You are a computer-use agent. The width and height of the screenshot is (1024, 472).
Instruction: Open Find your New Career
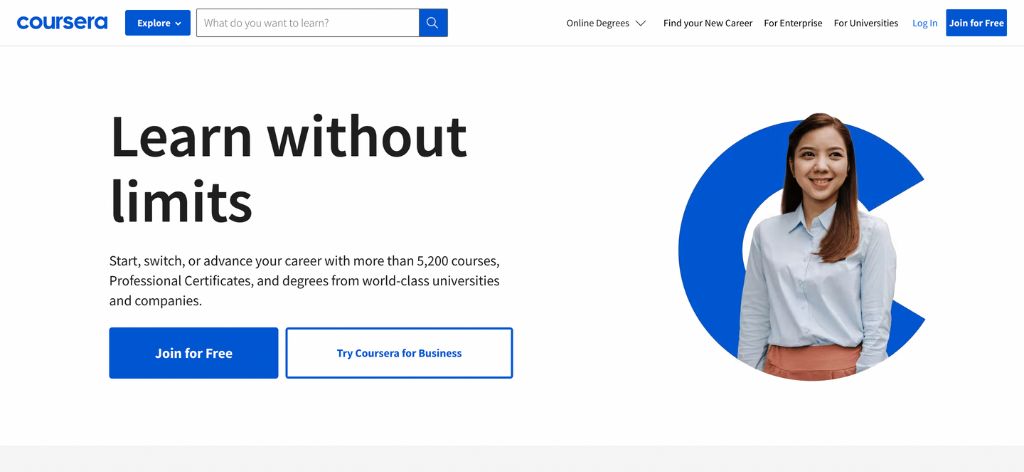click(707, 23)
